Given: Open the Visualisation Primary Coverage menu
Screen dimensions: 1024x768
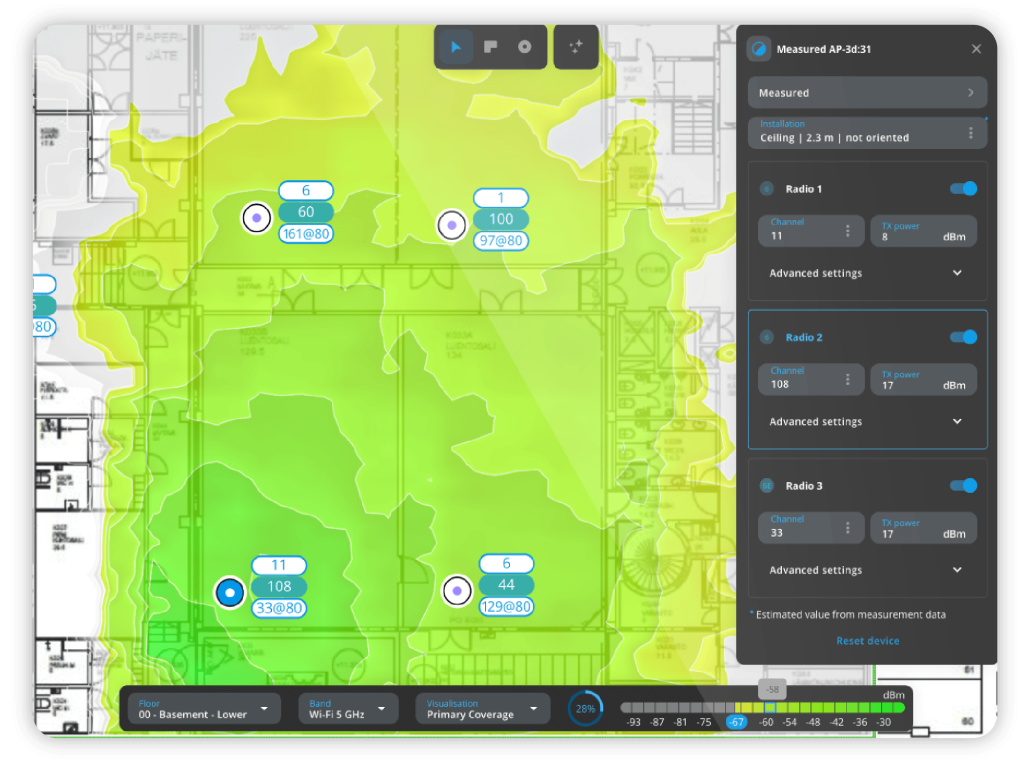Looking at the screenshot, I should (482, 709).
